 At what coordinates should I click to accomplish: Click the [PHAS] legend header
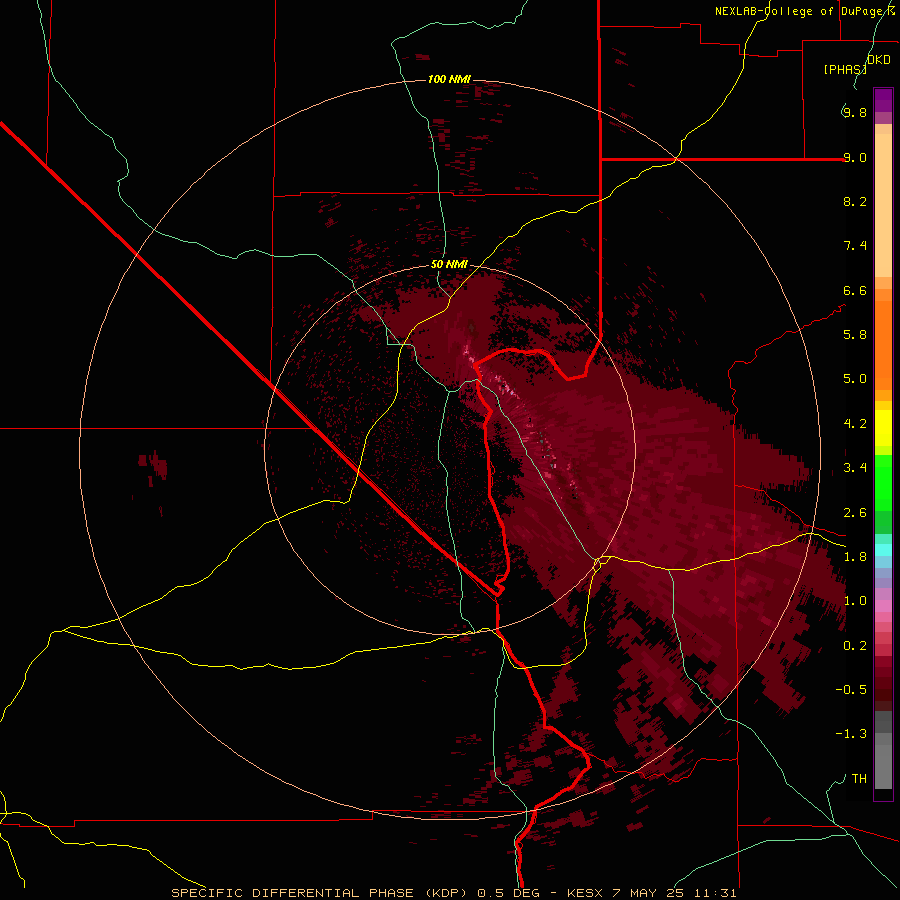(x=845, y=70)
